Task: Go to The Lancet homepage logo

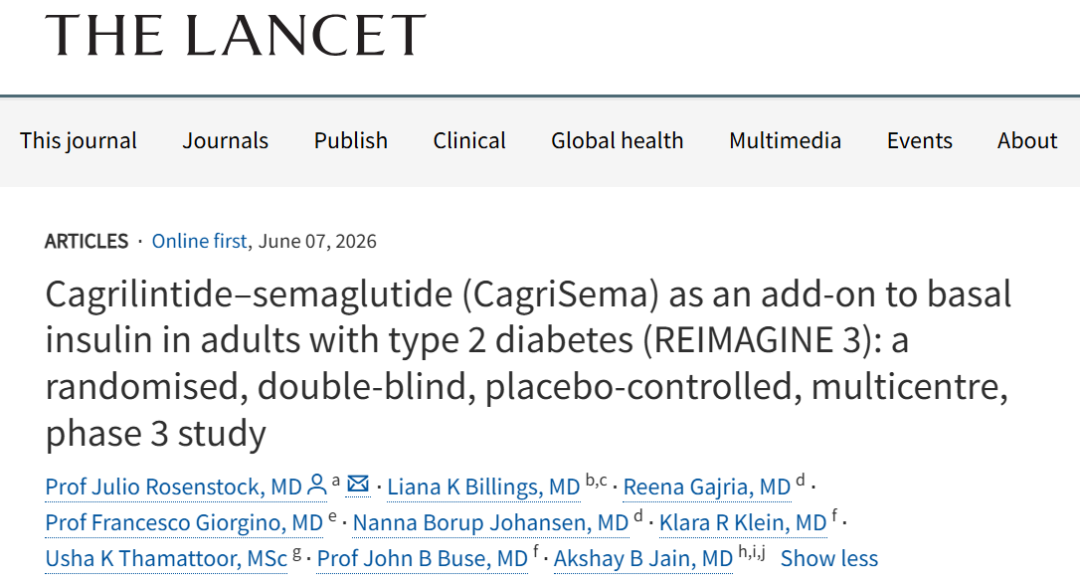Action: tap(236, 34)
